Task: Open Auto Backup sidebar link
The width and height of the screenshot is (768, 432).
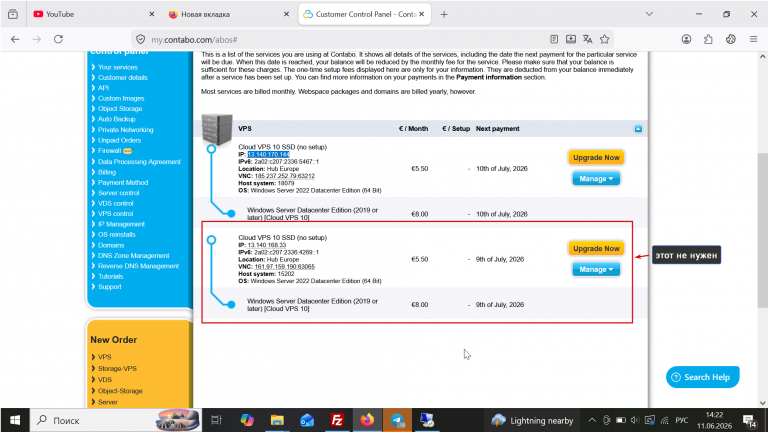Action: pyautogui.click(x=117, y=119)
